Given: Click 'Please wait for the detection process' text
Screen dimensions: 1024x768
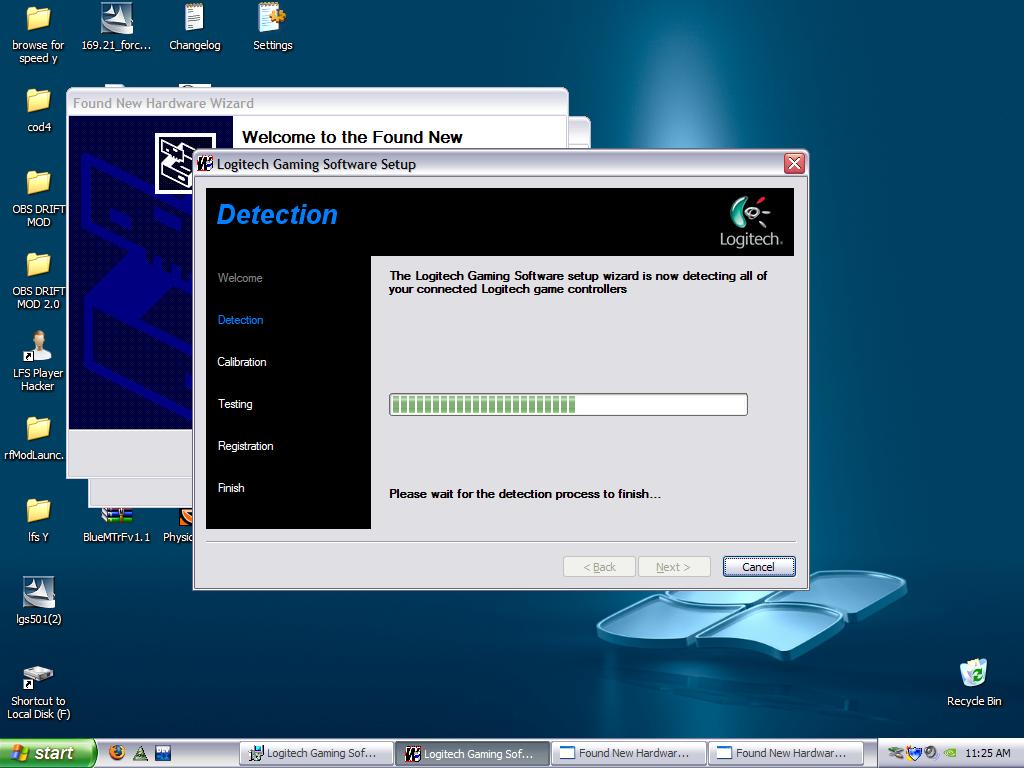Looking at the screenshot, I should (525, 494).
